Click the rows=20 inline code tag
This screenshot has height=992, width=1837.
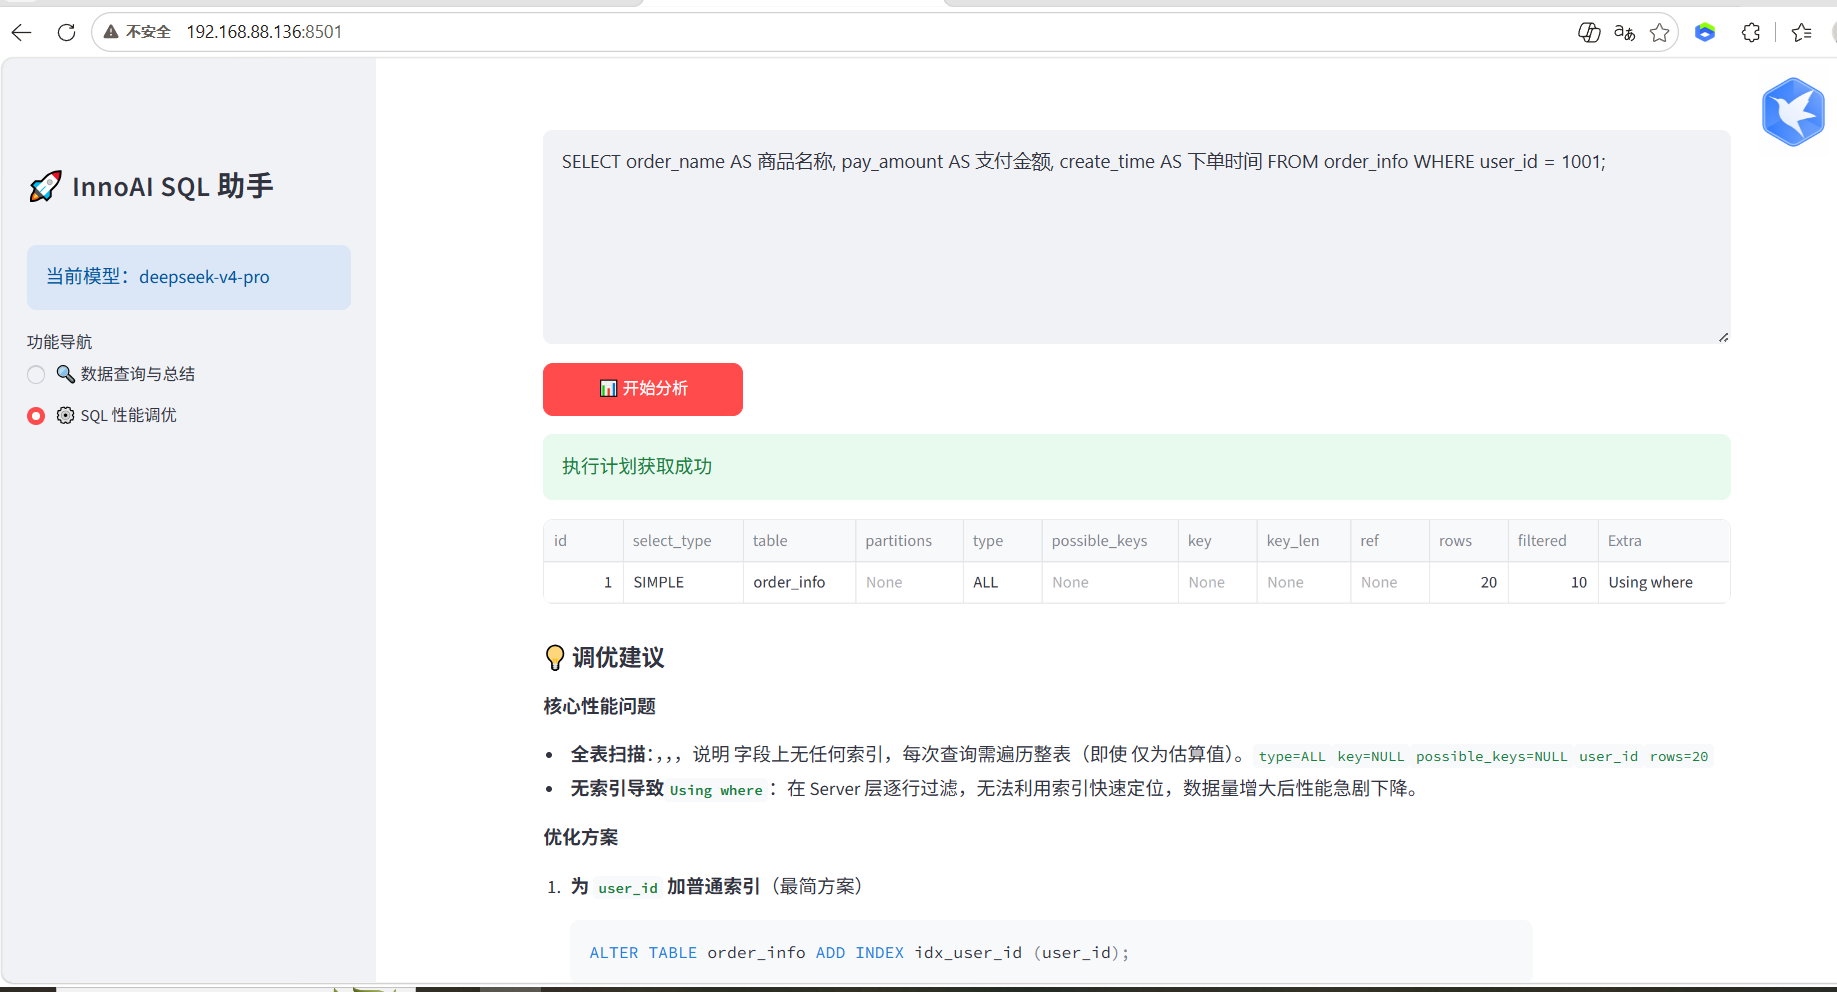[1679, 756]
